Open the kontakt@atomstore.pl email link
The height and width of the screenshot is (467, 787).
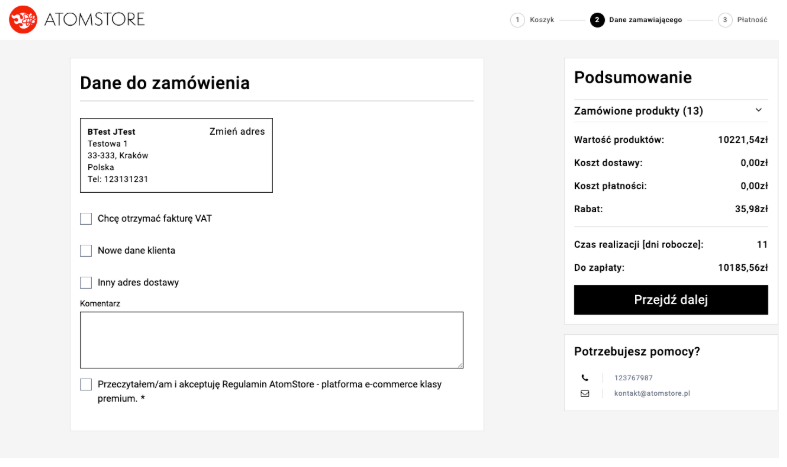pyautogui.click(x=652, y=394)
